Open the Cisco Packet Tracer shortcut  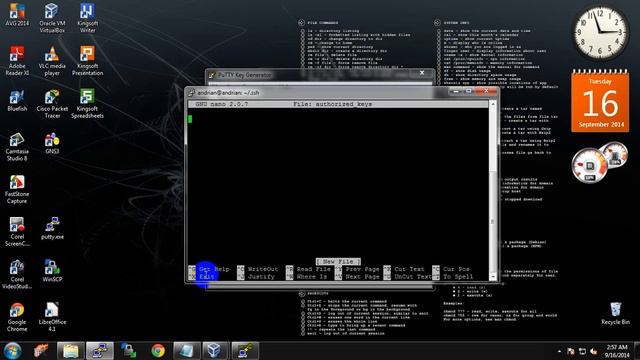52,104
